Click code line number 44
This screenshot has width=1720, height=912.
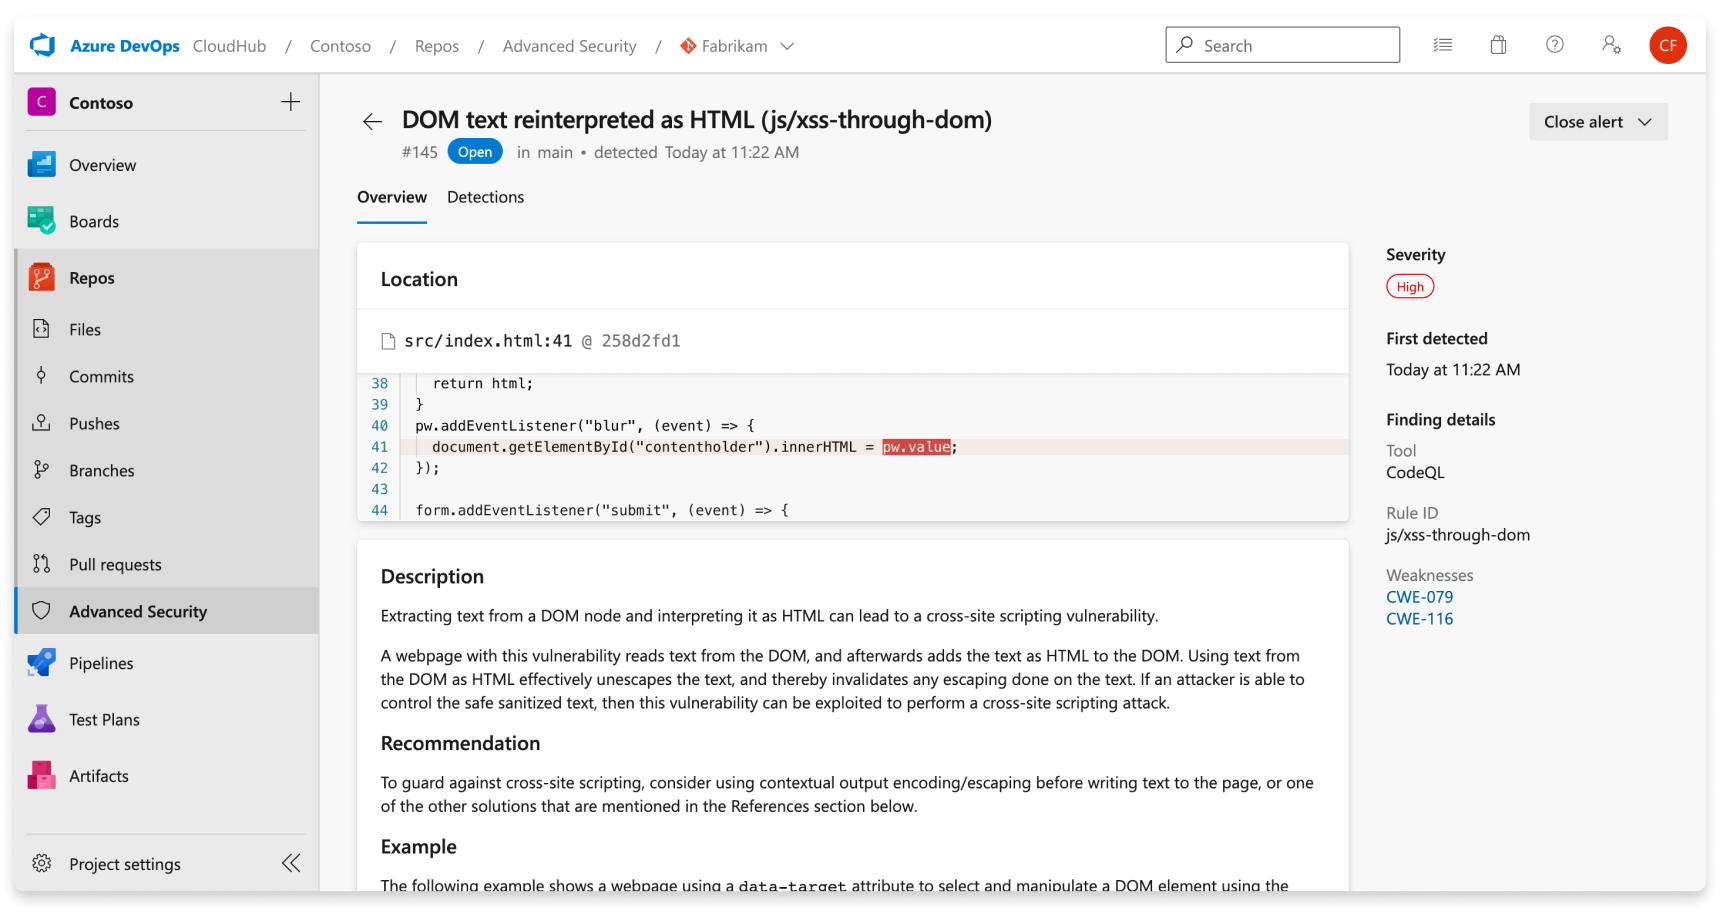click(379, 510)
